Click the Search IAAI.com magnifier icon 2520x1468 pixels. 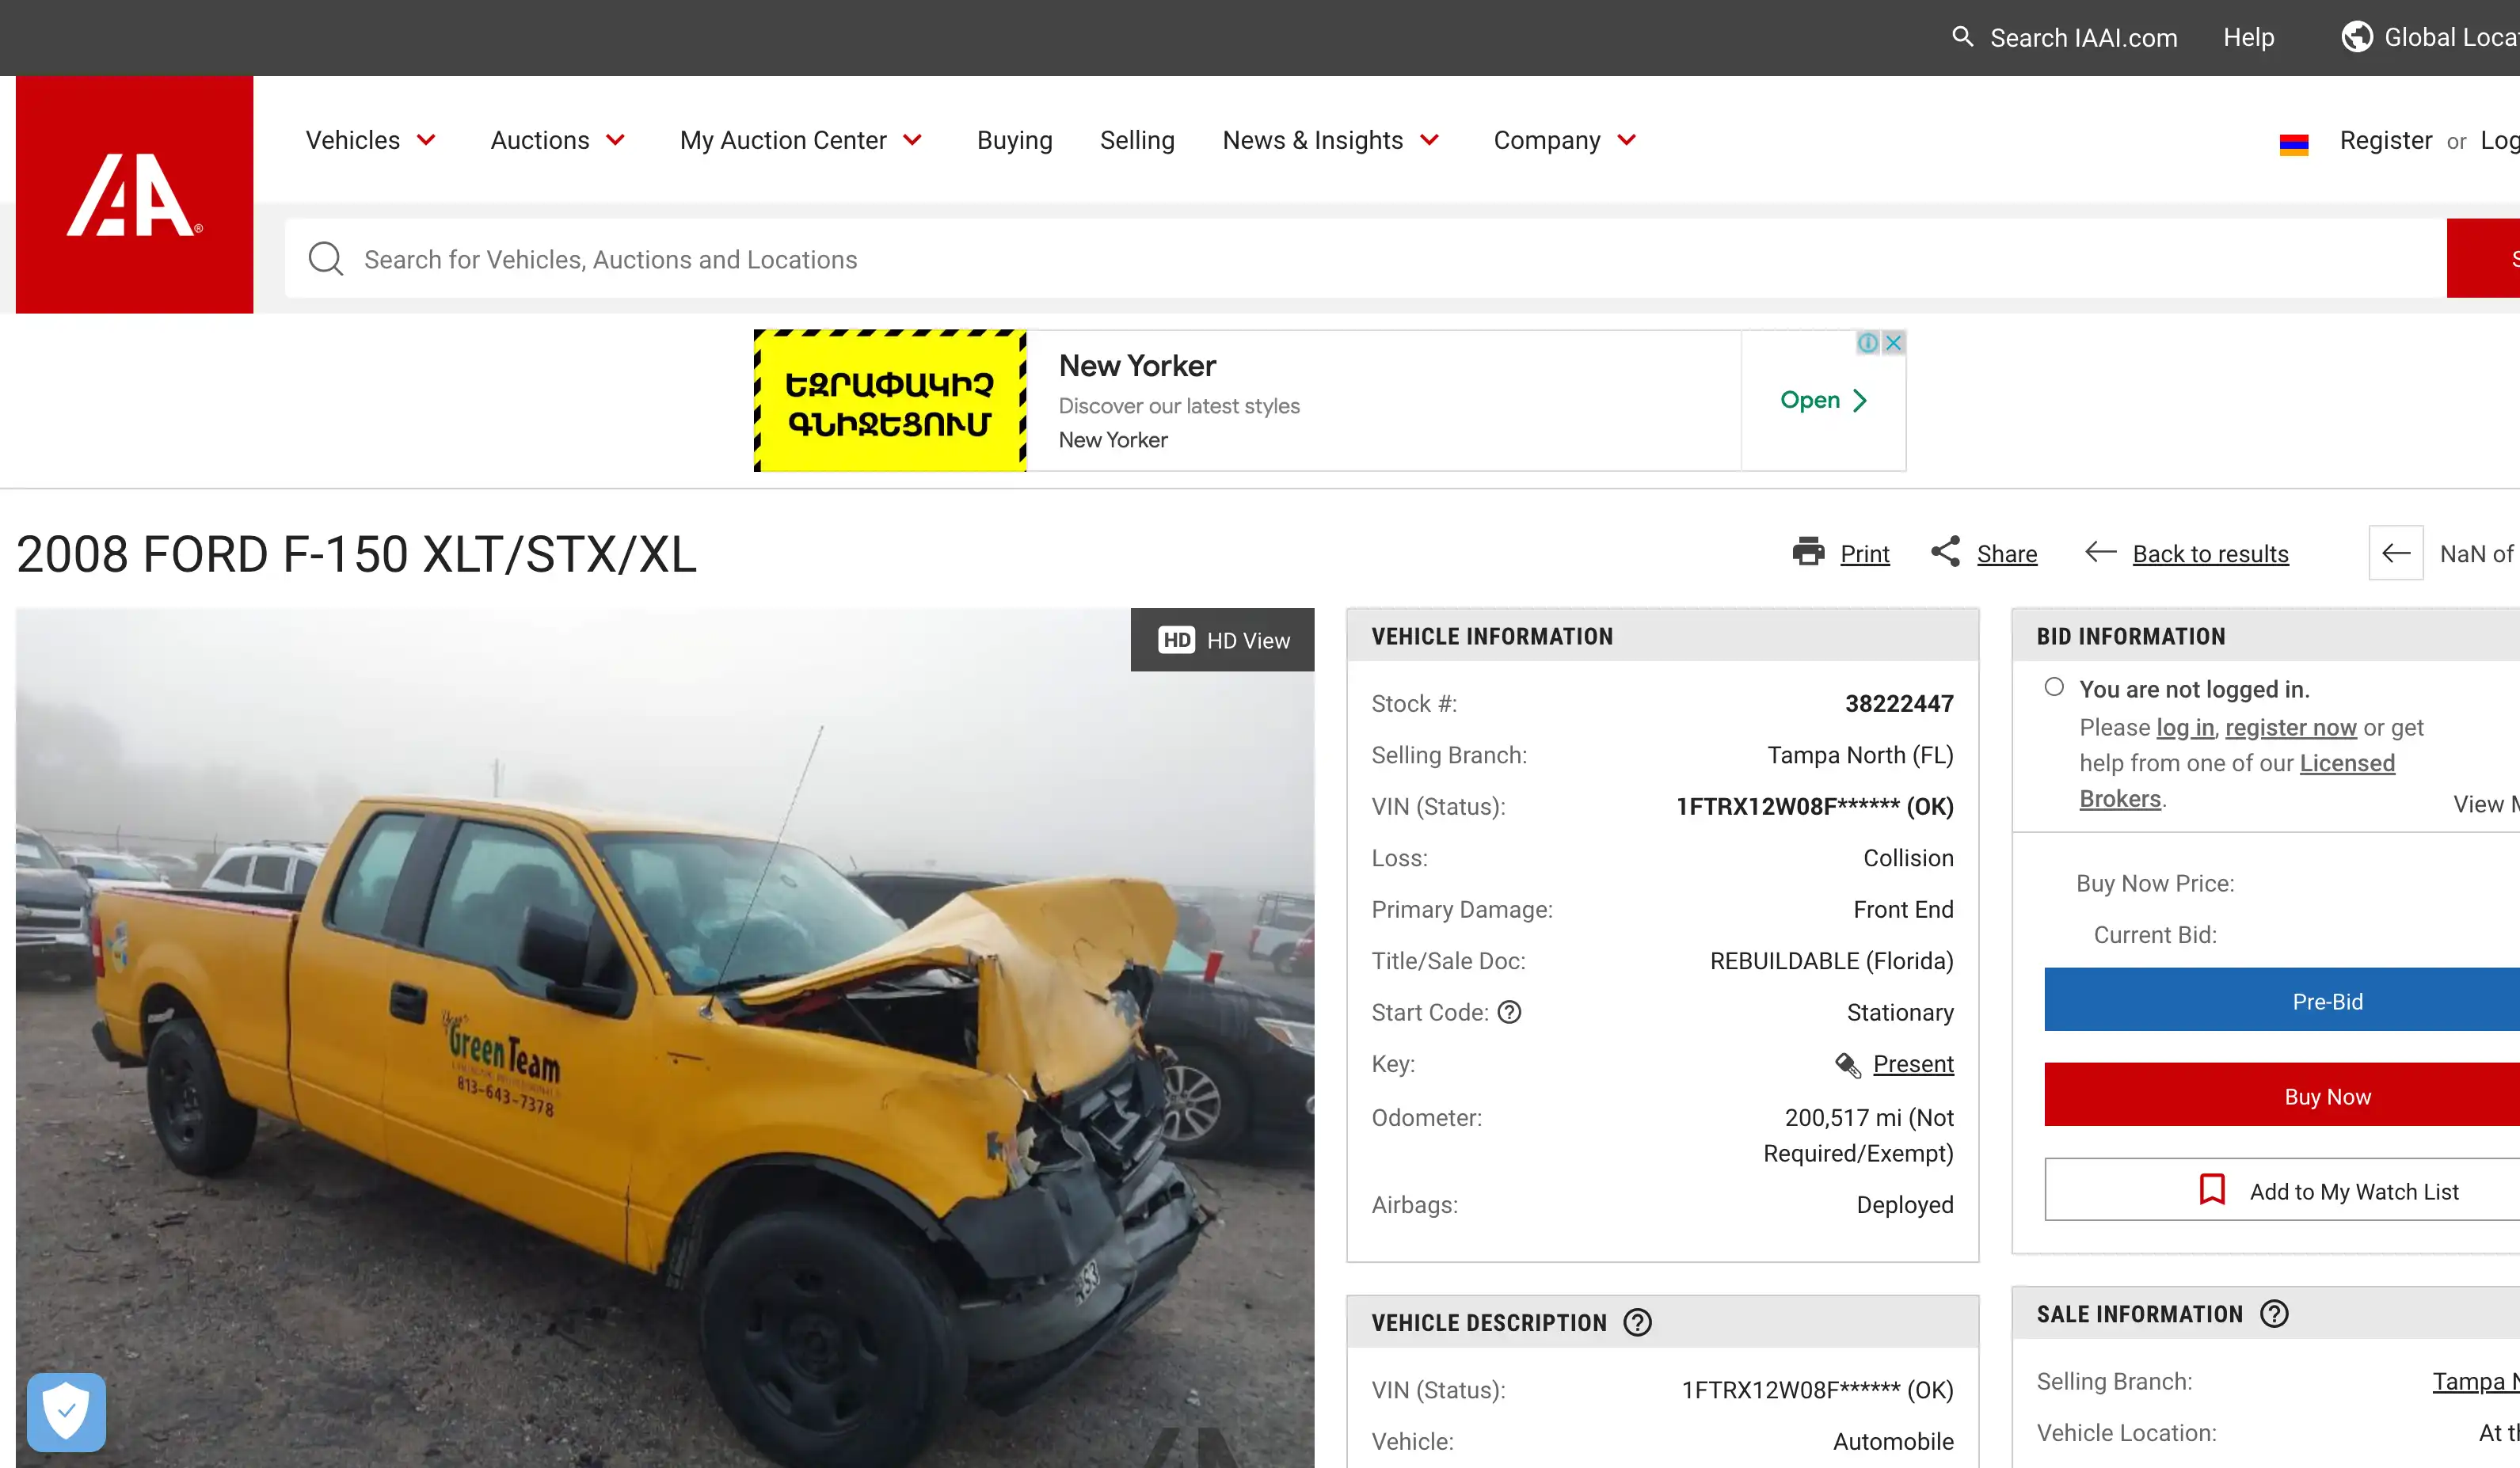(1962, 37)
